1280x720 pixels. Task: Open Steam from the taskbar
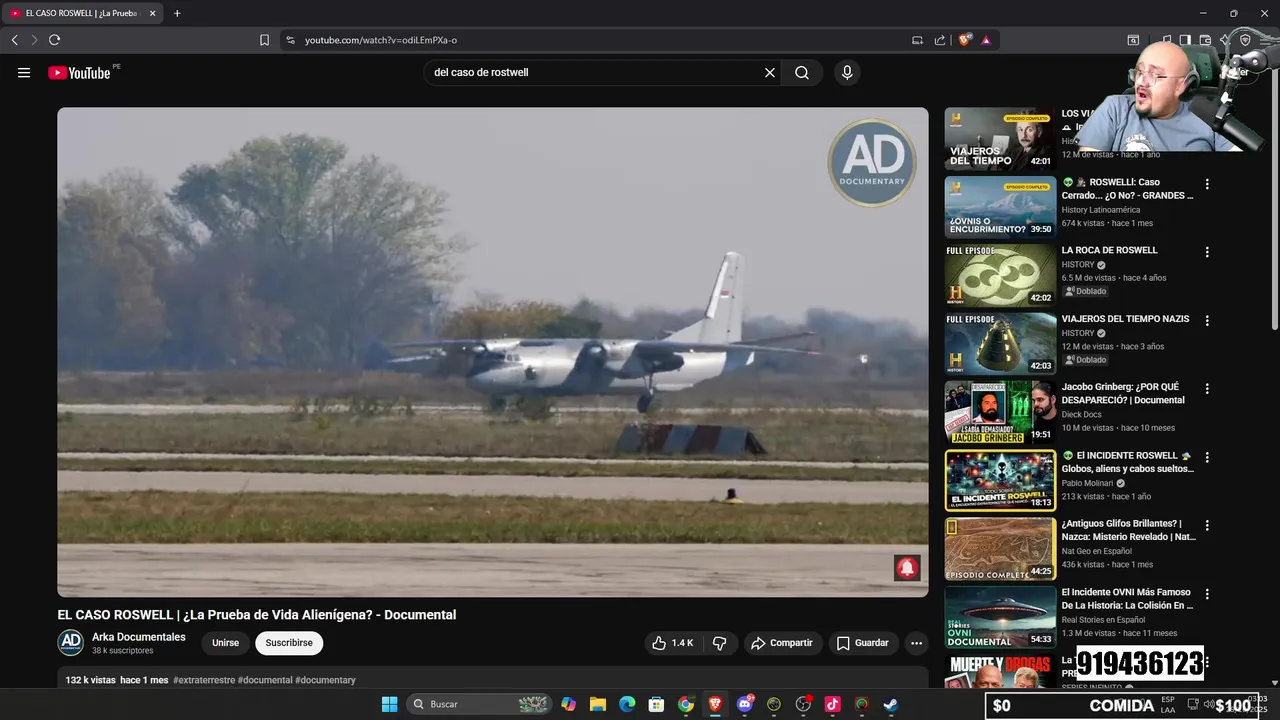tap(890, 704)
